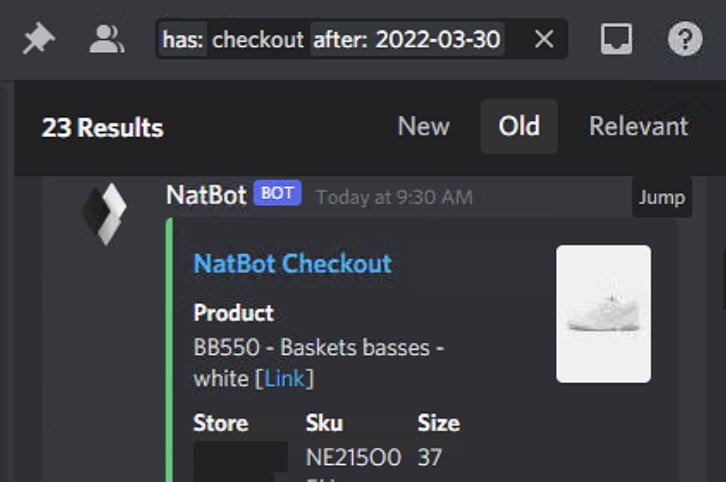Click the SKU value 'NE215OO'

click(x=353, y=457)
